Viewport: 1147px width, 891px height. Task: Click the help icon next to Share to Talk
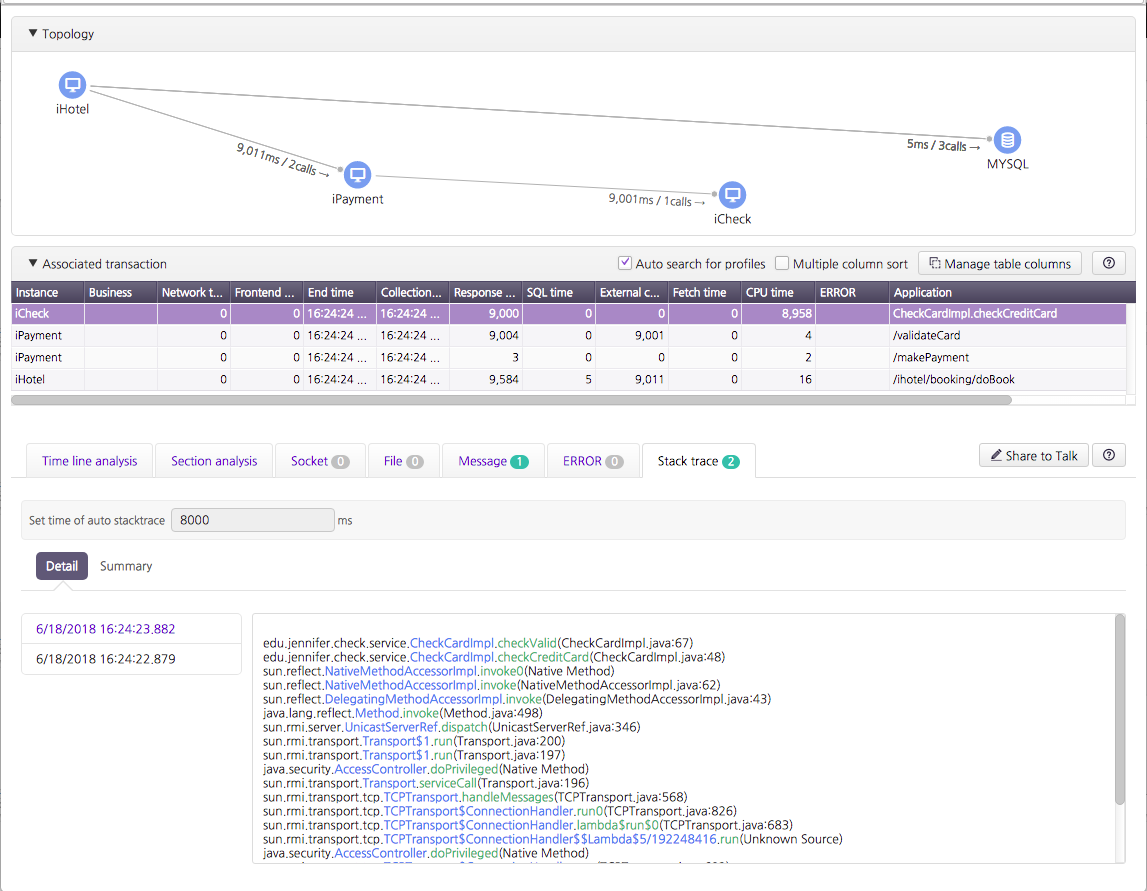(1108, 455)
